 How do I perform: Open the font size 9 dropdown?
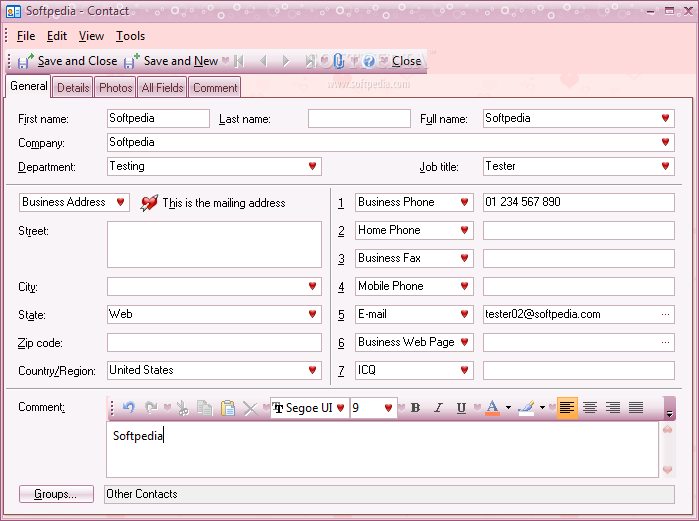(388, 408)
